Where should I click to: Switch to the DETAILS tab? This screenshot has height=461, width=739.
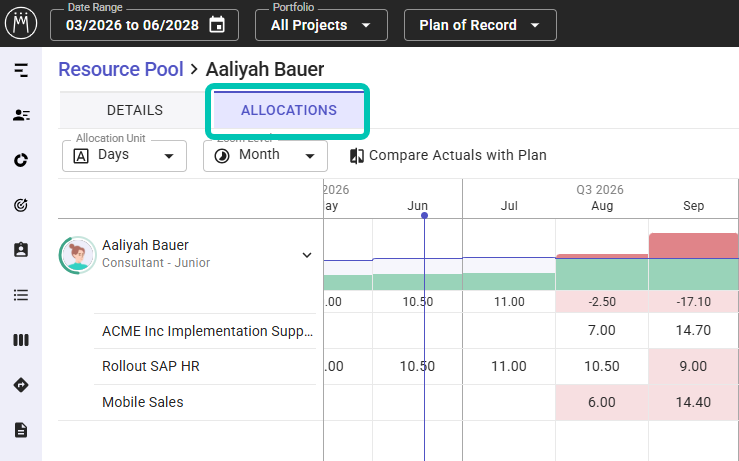(135, 110)
